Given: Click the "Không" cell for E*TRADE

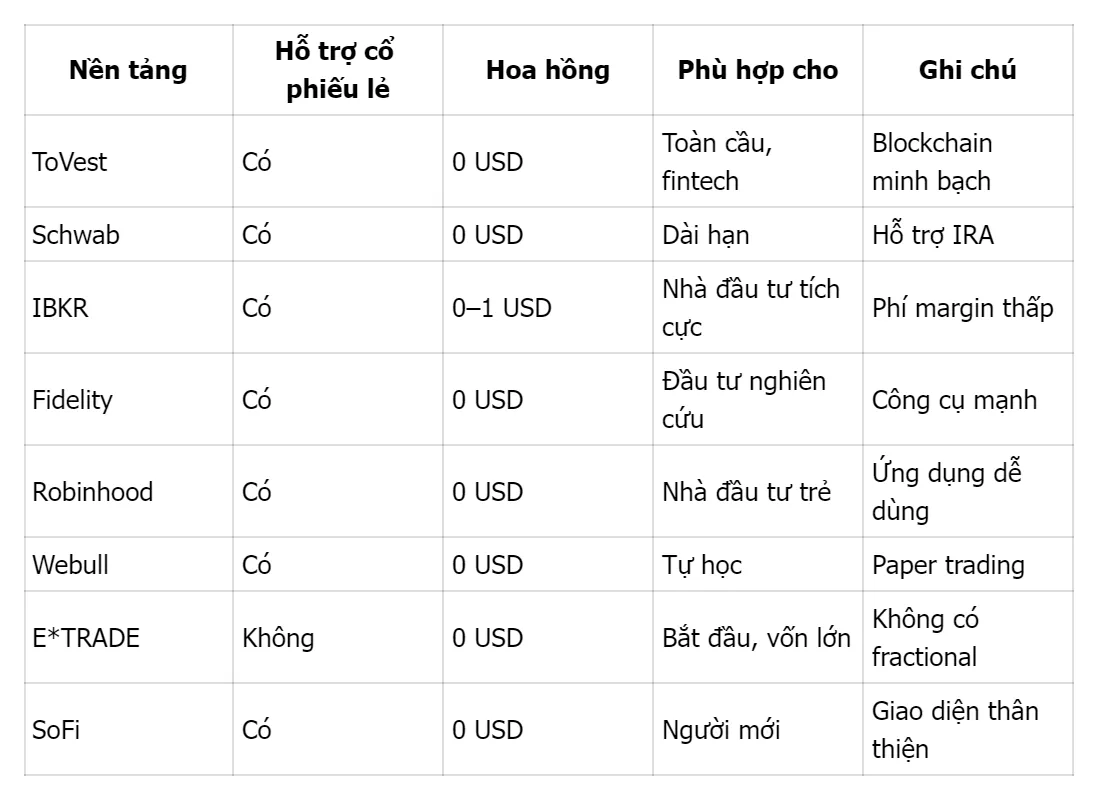Looking at the screenshot, I should coord(278,638).
